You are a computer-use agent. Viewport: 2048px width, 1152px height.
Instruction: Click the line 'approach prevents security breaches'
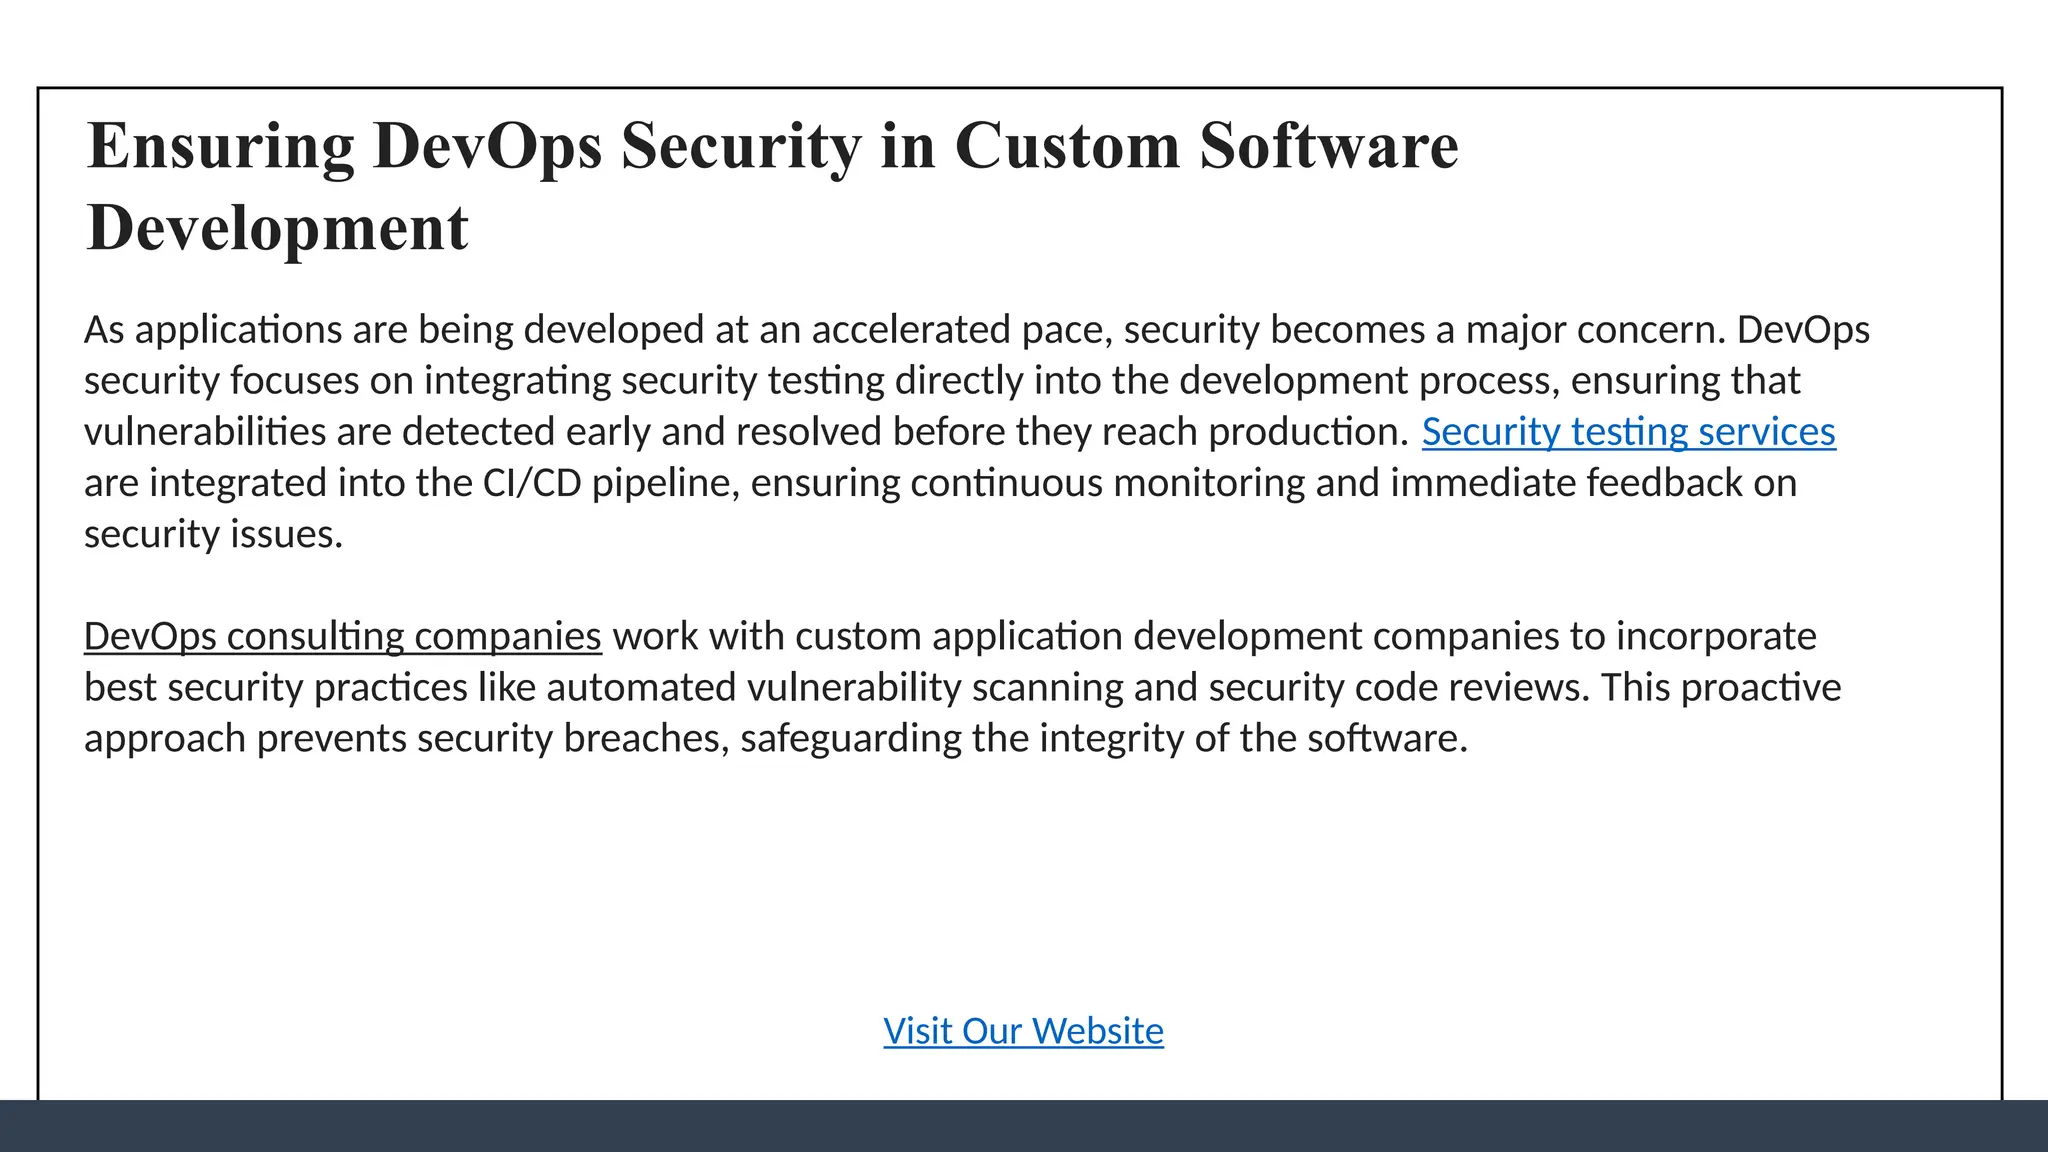click(x=776, y=739)
